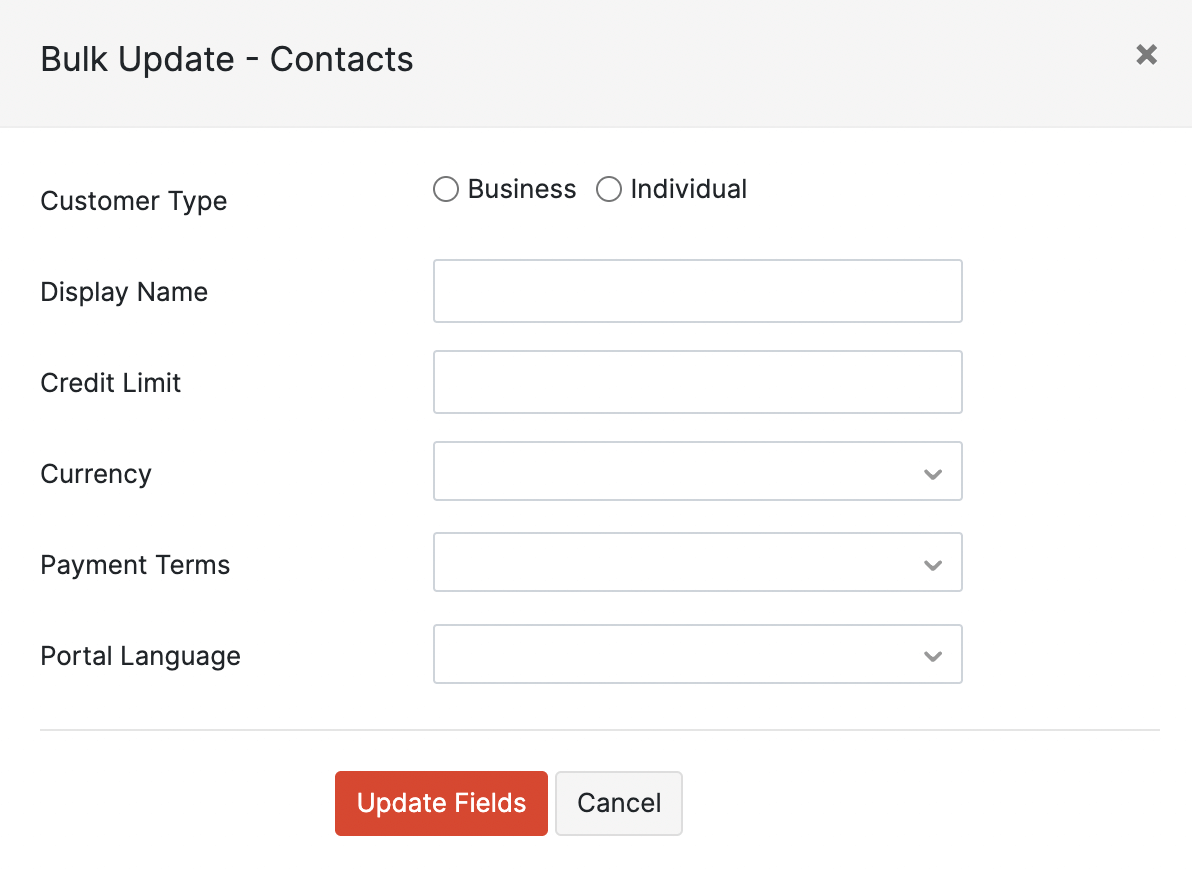Open the Portal Language dropdown
Image resolution: width=1192 pixels, height=870 pixels.
point(697,655)
